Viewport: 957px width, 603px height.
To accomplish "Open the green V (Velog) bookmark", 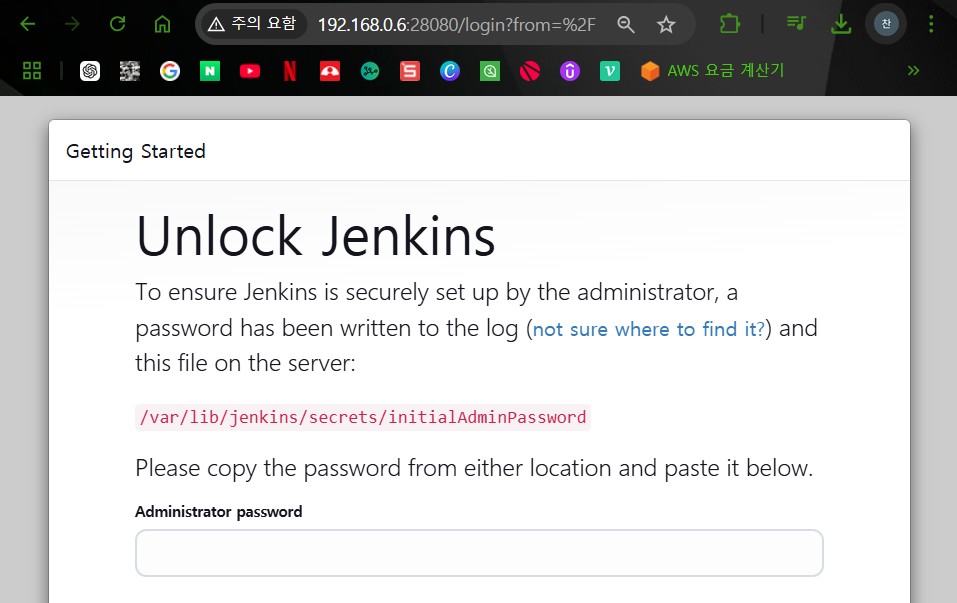I will [610, 71].
